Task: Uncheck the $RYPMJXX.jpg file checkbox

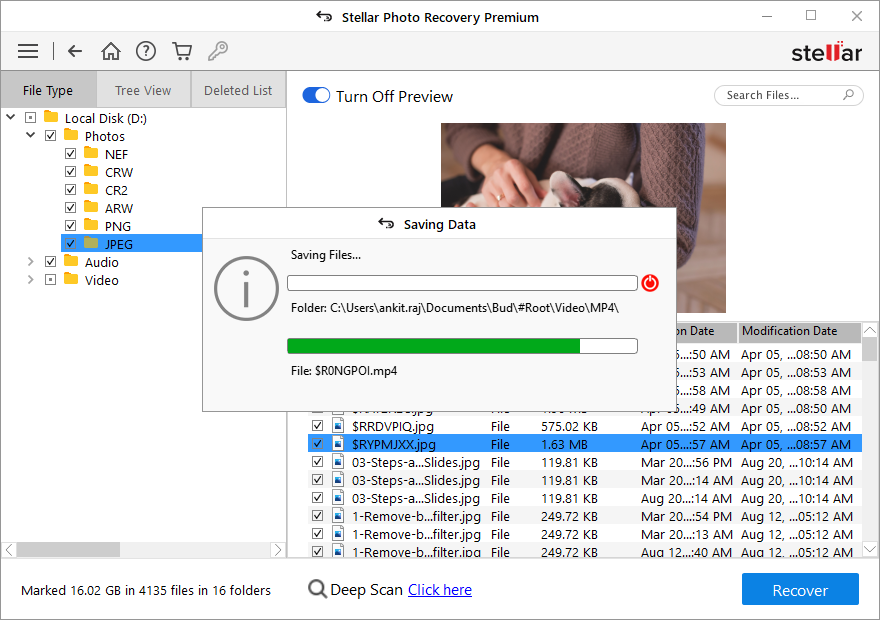Action: point(317,444)
